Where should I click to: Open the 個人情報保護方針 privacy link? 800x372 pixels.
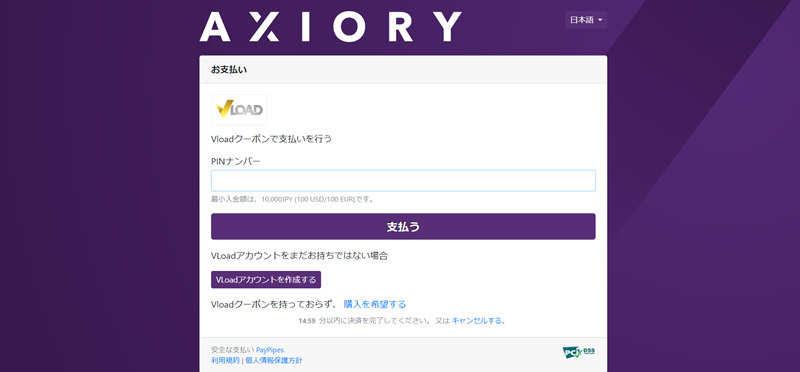(273, 360)
